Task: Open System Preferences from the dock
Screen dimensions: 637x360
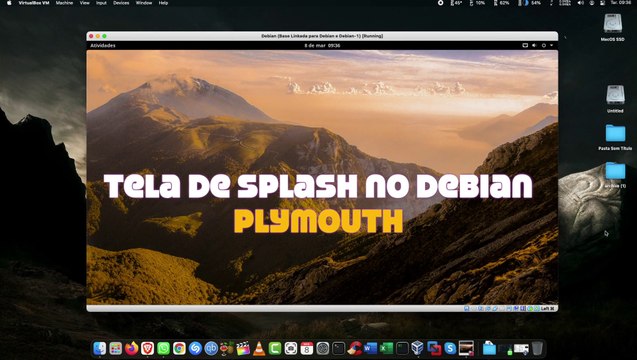Action: coord(323,348)
